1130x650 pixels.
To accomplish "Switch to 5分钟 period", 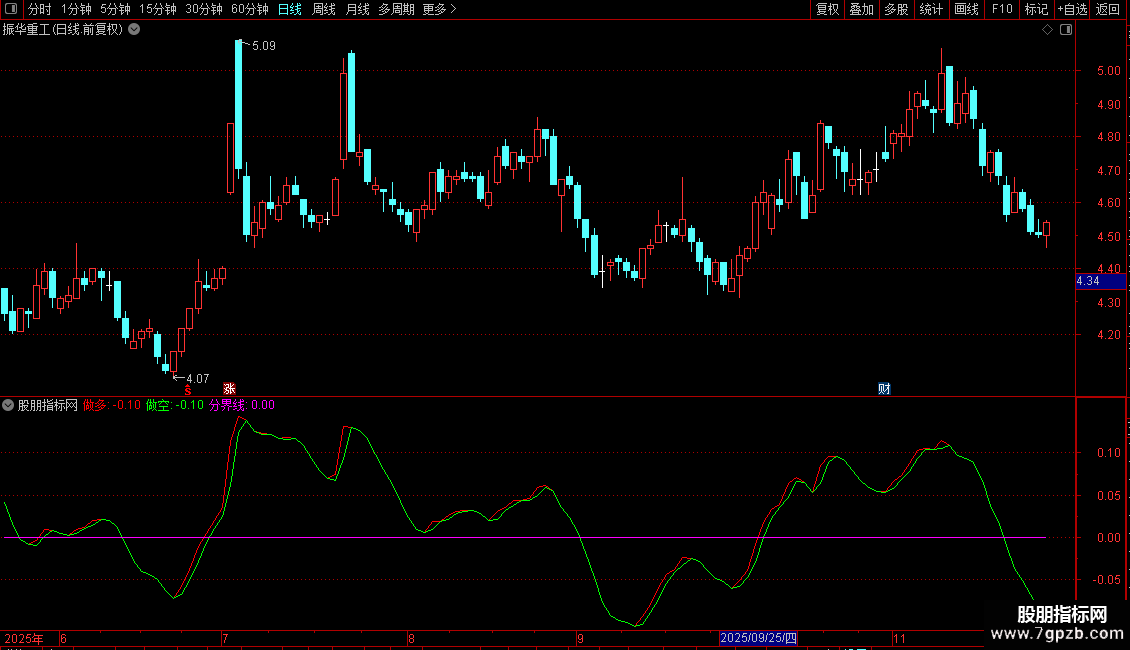I will pos(115,9).
